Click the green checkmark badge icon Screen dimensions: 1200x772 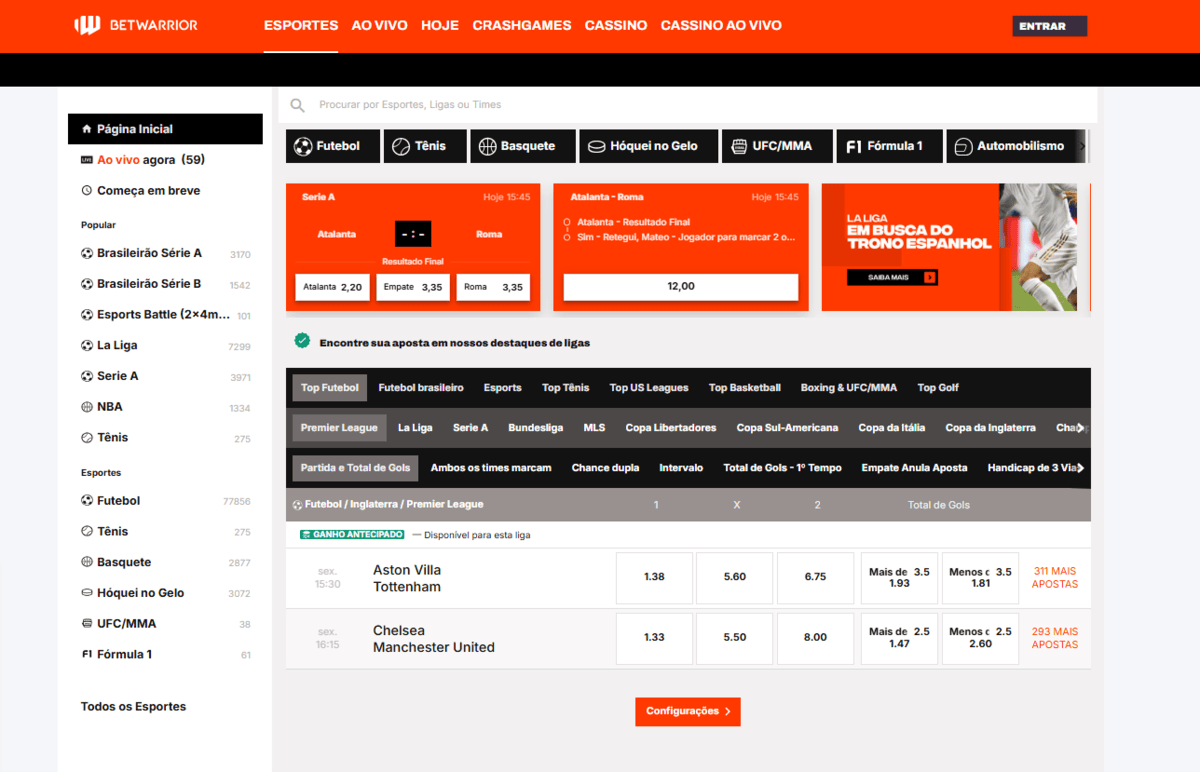302,341
